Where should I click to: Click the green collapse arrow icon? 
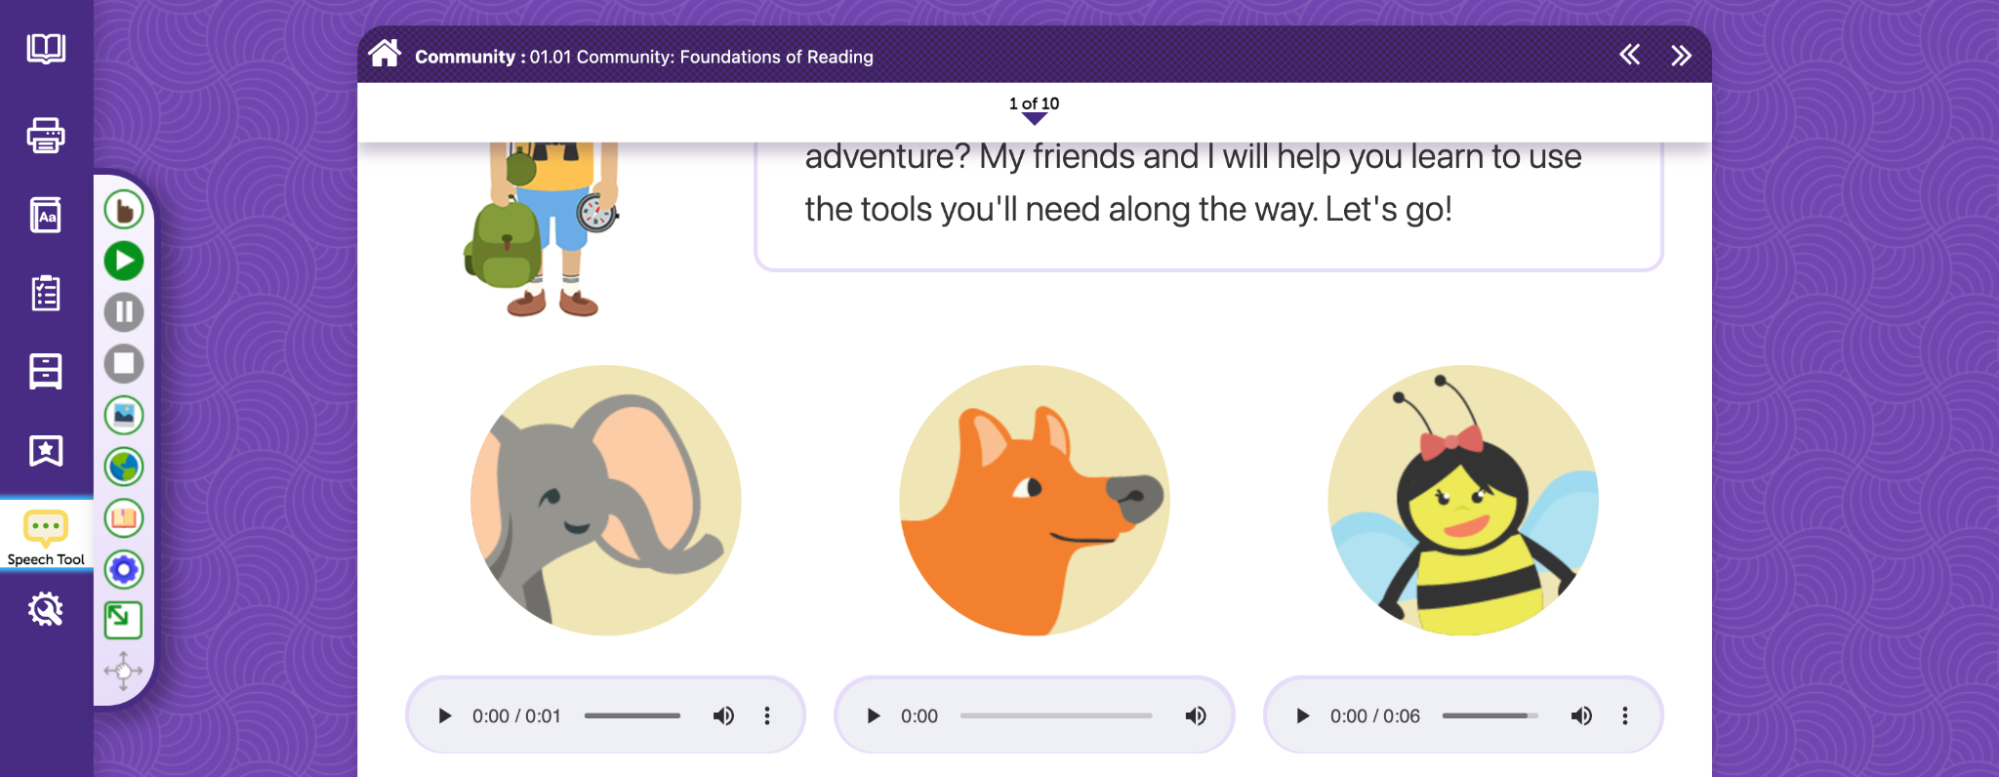click(x=124, y=620)
